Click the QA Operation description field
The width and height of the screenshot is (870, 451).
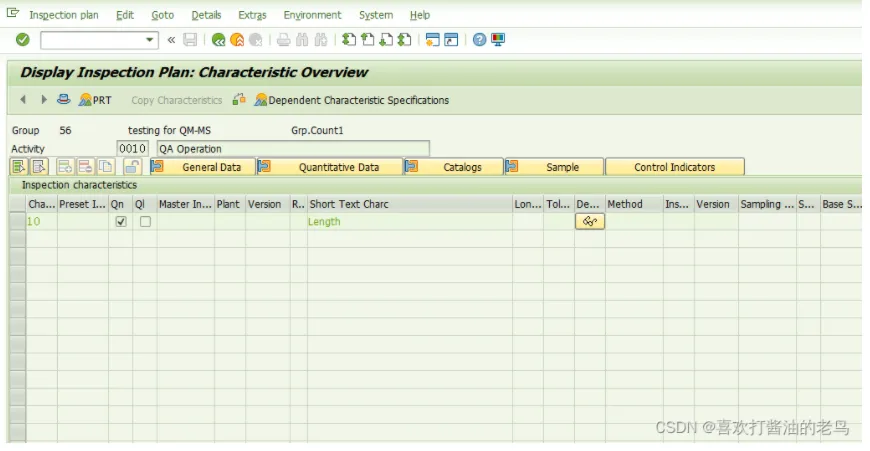pyautogui.click(x=293, y=149)
